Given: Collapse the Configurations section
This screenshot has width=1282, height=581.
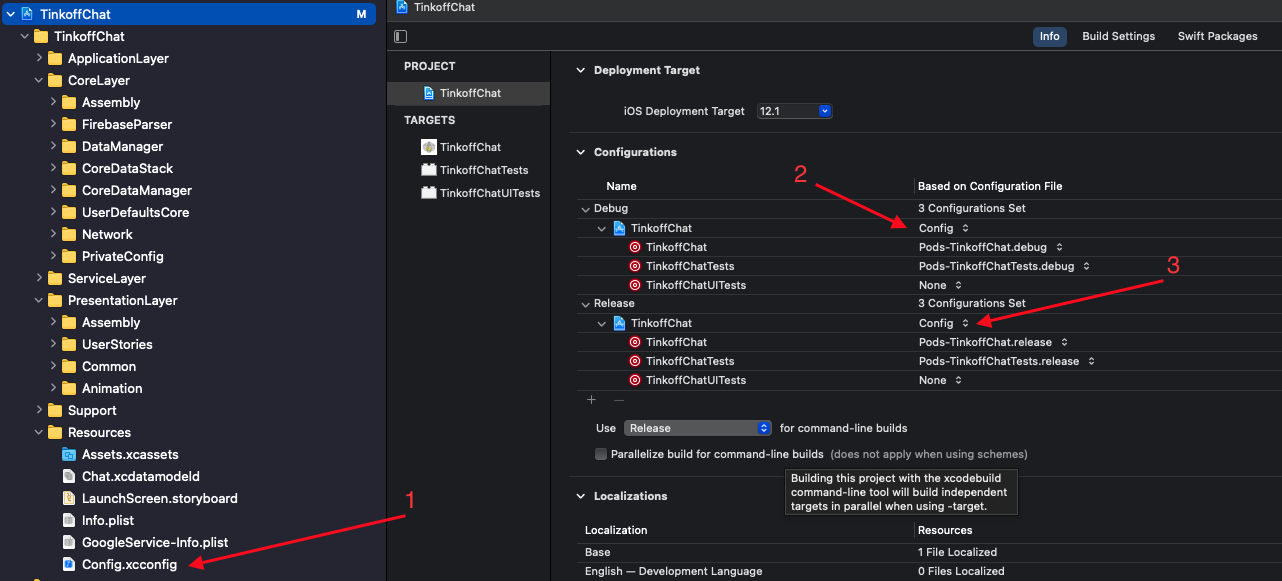Looking at the screenshot, I should tap(580, 152).
